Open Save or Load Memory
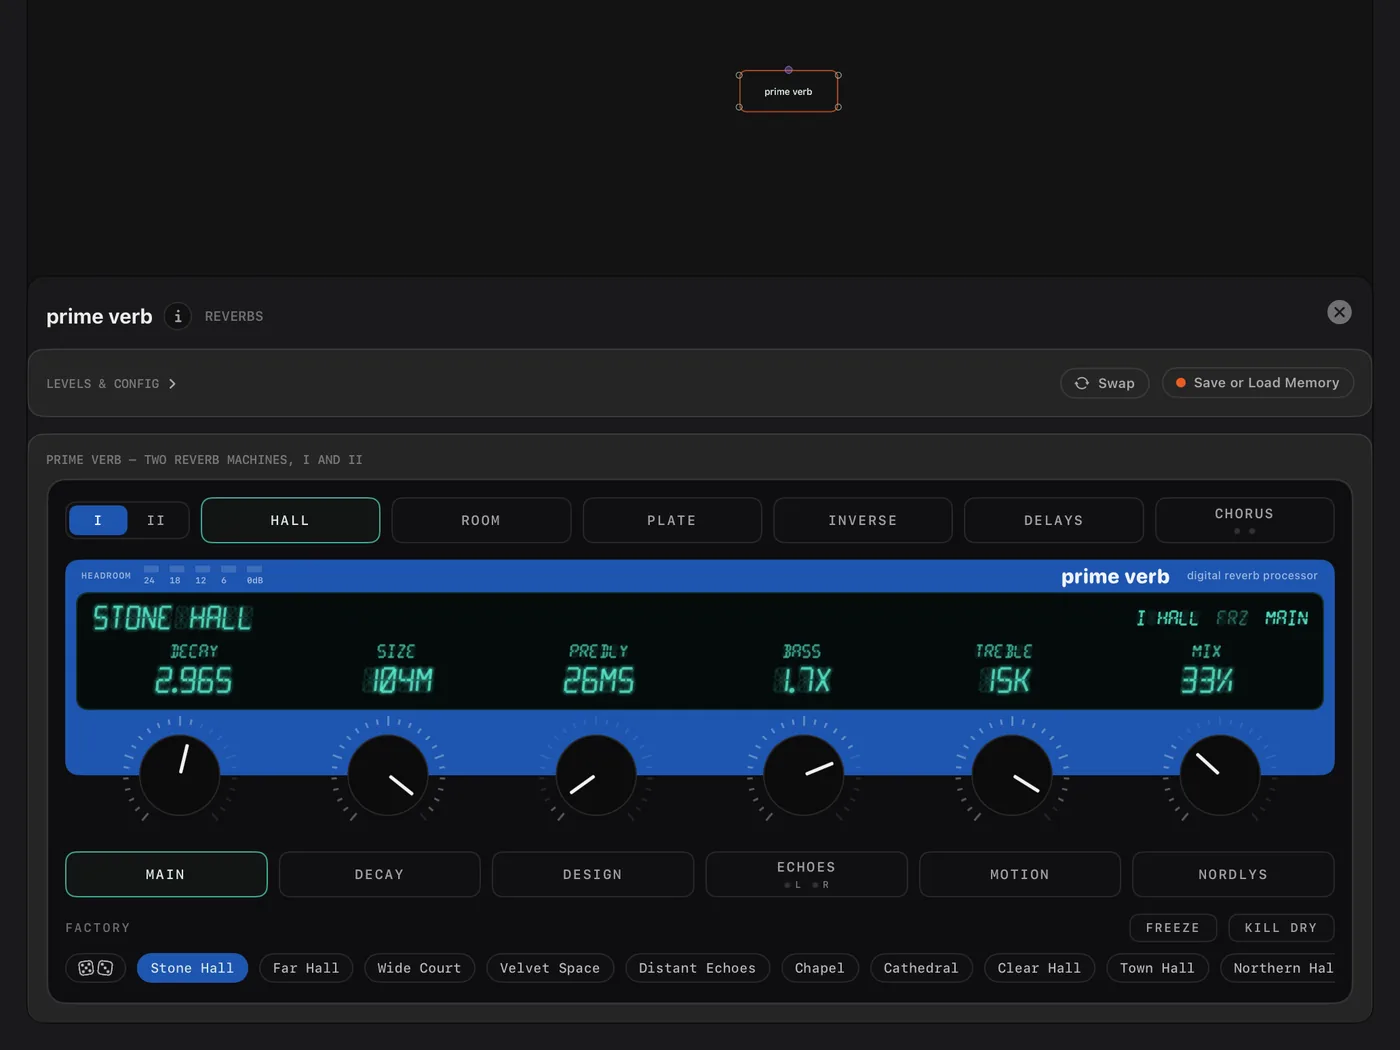The width and height of the screenshot is (1400, 1050). (x=1258, y=383)
